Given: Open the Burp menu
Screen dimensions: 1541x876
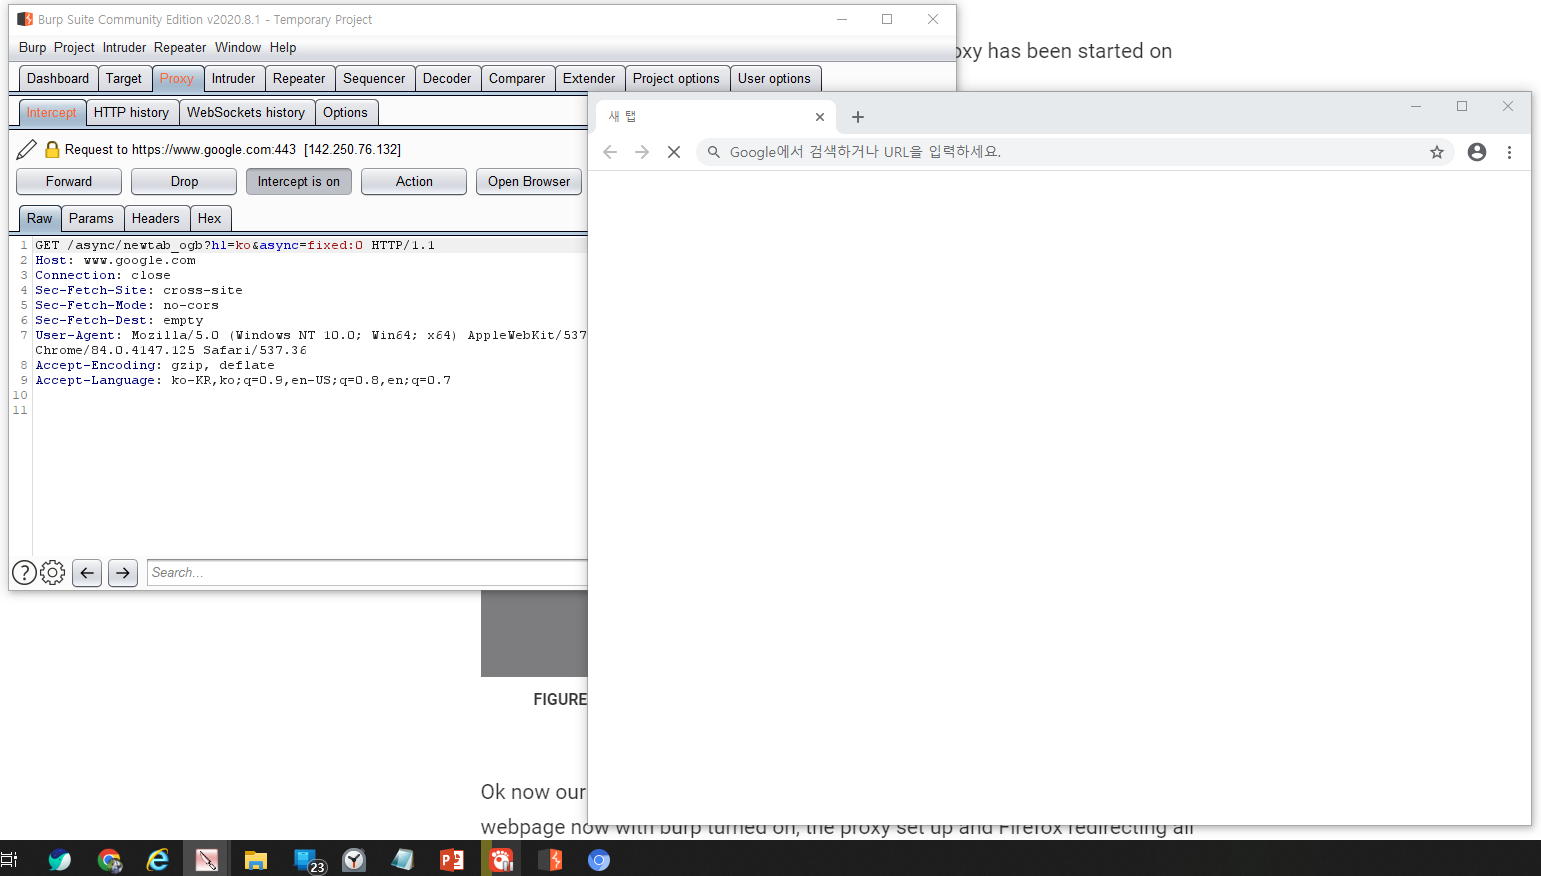Looking at the screenshot, I should [32, 47].
